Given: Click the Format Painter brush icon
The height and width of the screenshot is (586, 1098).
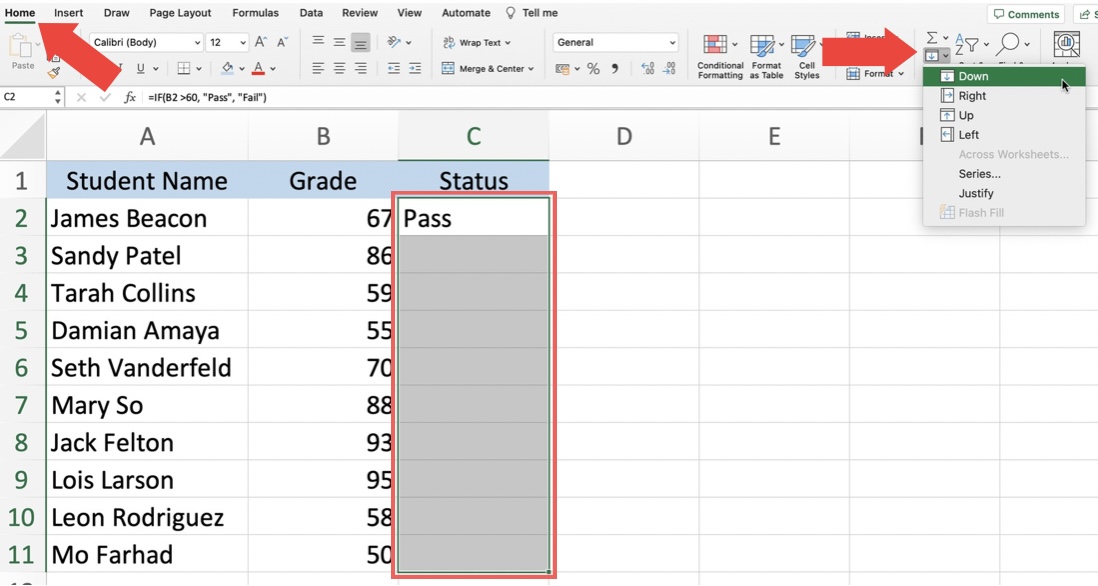Looking at the screenshot, I should pyautogui.click(x=54, y=72).
